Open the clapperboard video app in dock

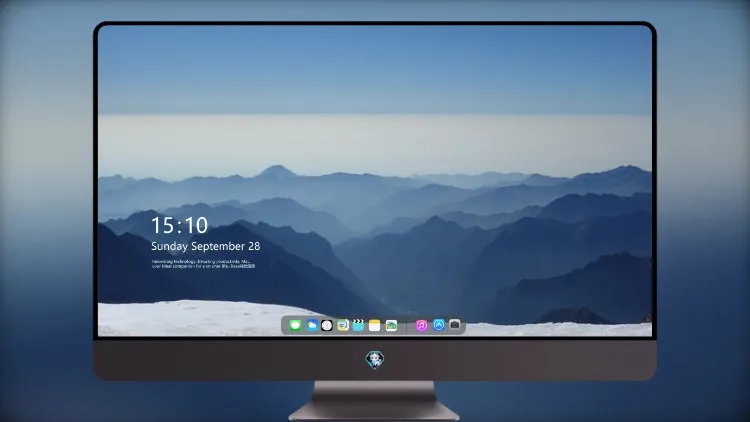click(358, 326)
